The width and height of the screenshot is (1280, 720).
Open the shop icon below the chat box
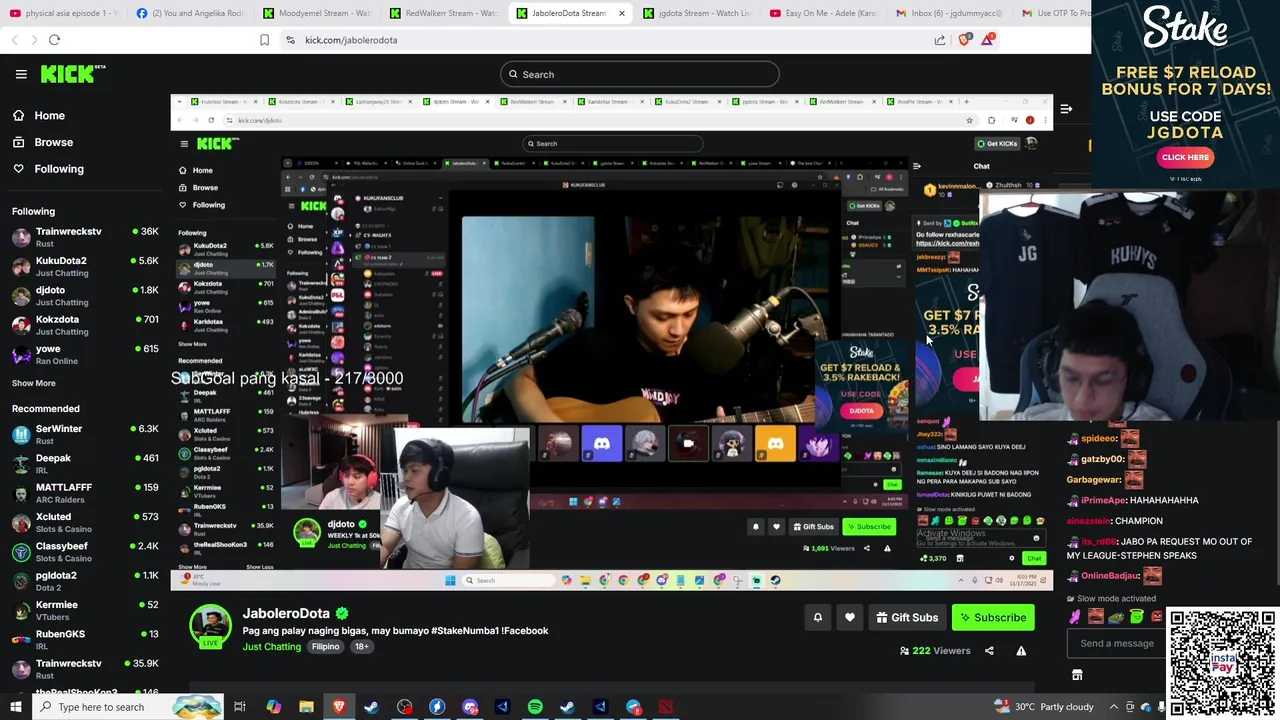pyautogui.click(x=1077, y=675)
